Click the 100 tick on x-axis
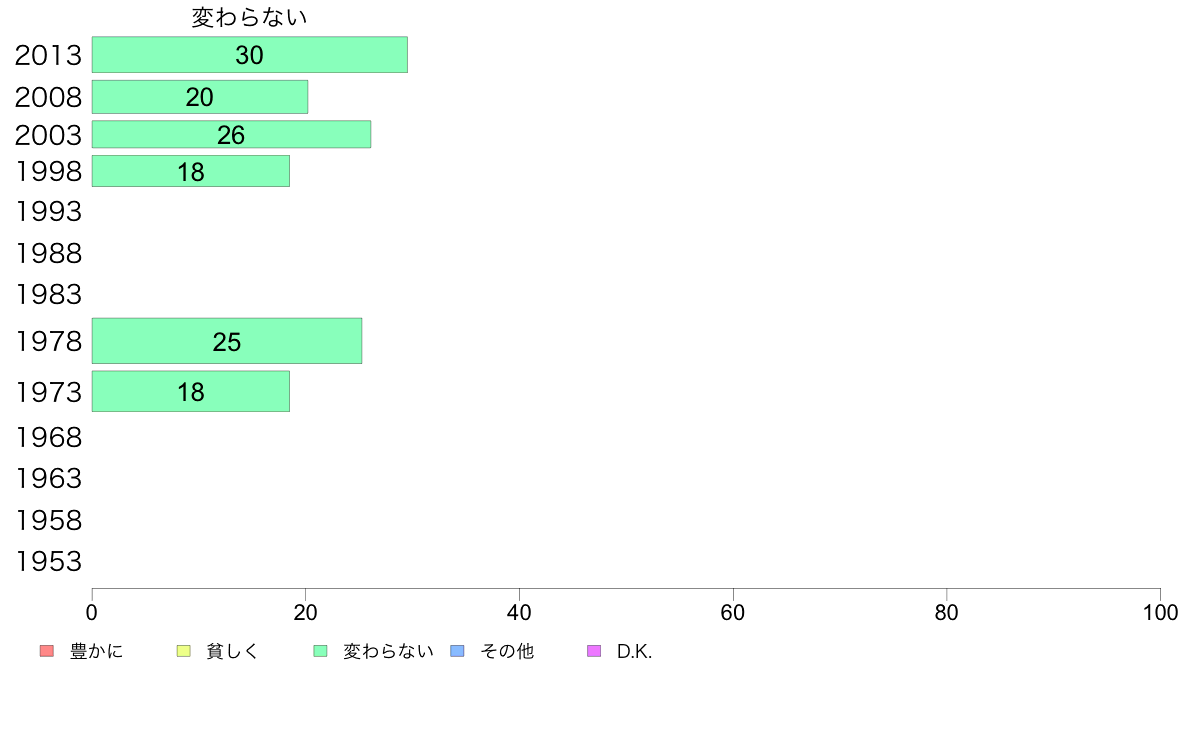This screenshot has width=1188, height=736. click(x=1160, y=612)
